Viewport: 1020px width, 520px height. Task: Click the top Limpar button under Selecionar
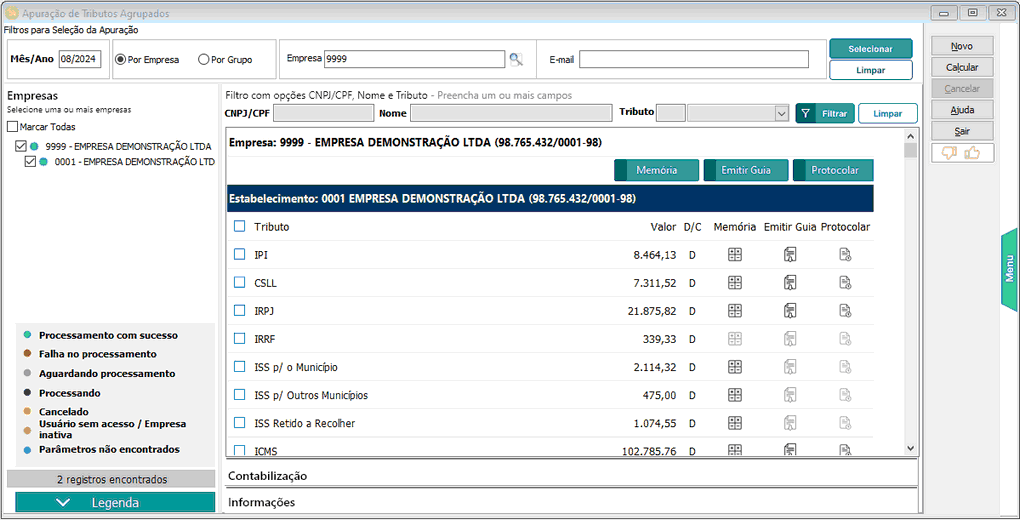click(870, 70)
